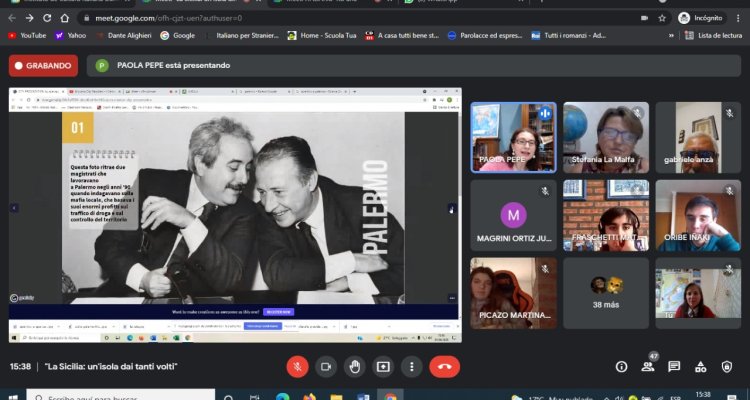The image size is (750, 400).
Task: Open Microsoft Edge from the taskbar
Action: click(x=282, y=397)
